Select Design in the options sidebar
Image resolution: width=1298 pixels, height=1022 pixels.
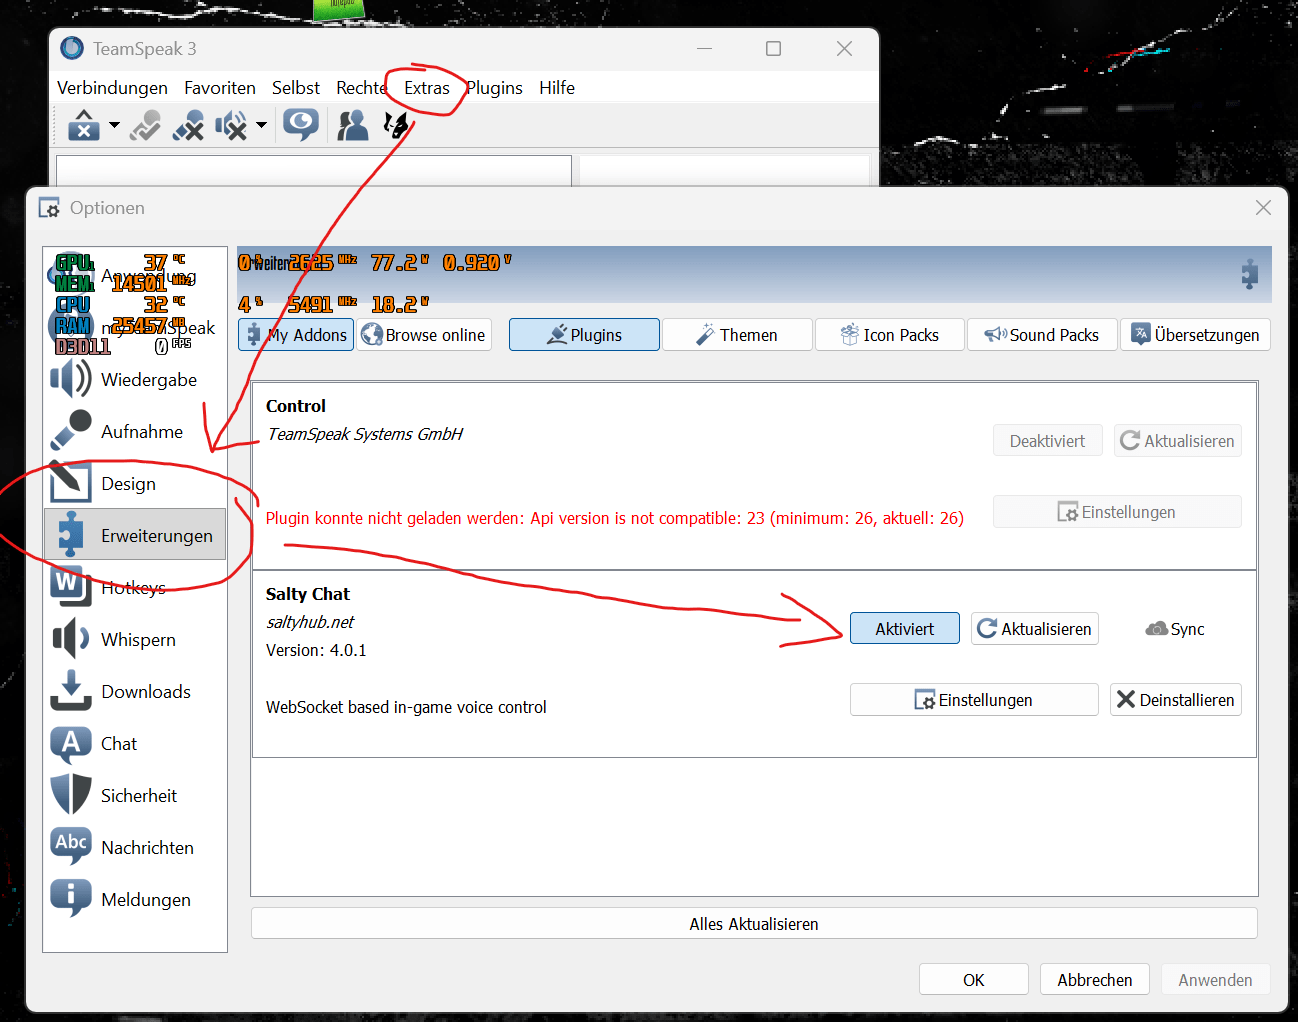135,484
